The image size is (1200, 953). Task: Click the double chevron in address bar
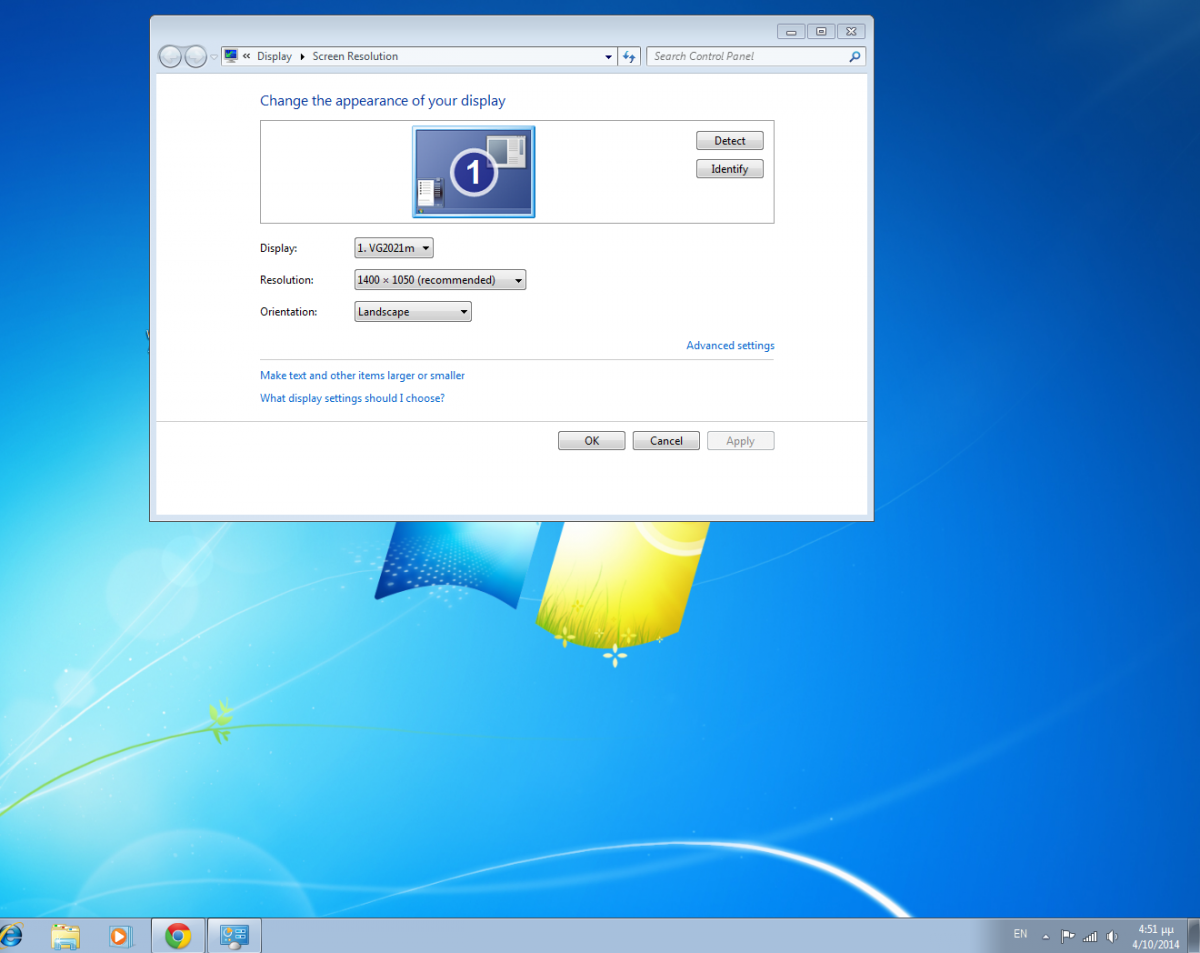pyautogui.click(x=246, y=56)
